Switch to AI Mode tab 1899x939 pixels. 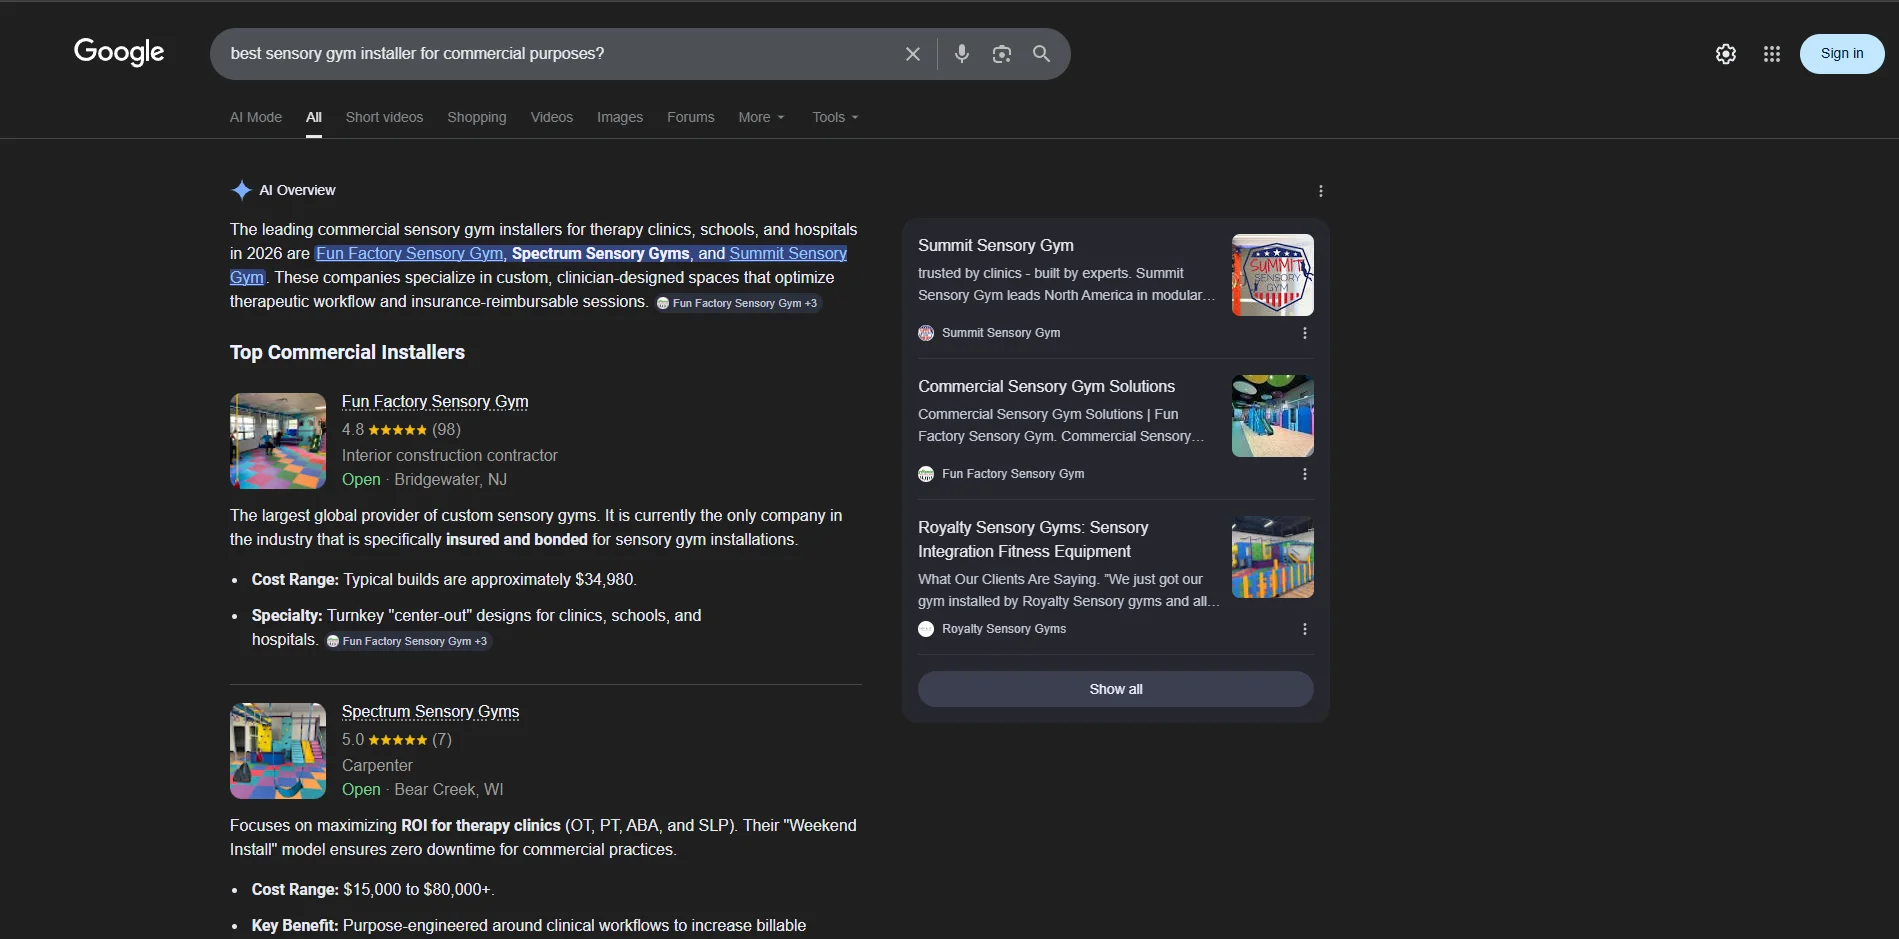coord(256,117)
